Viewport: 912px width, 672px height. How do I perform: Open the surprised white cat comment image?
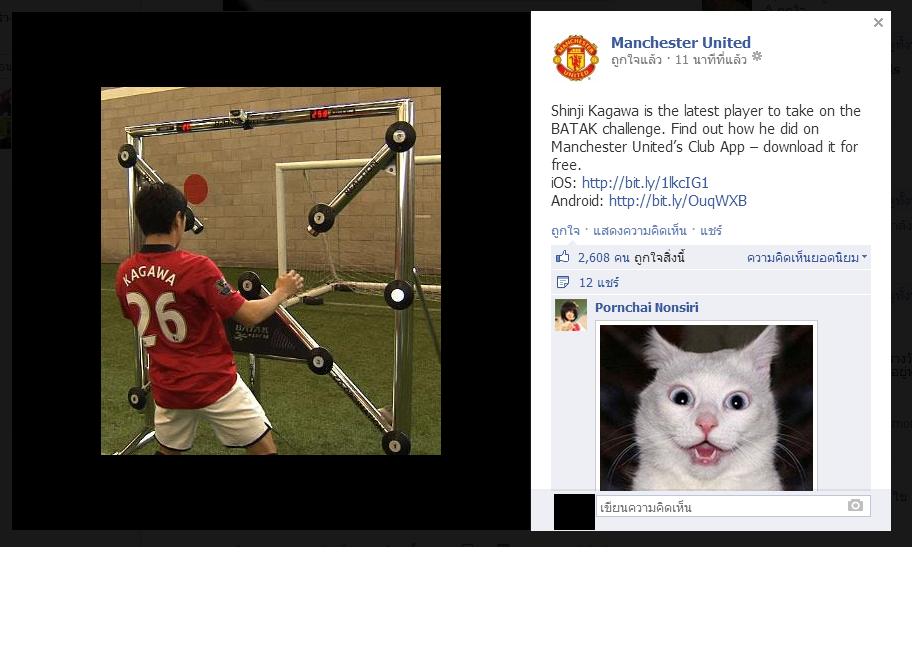[706, 407]
